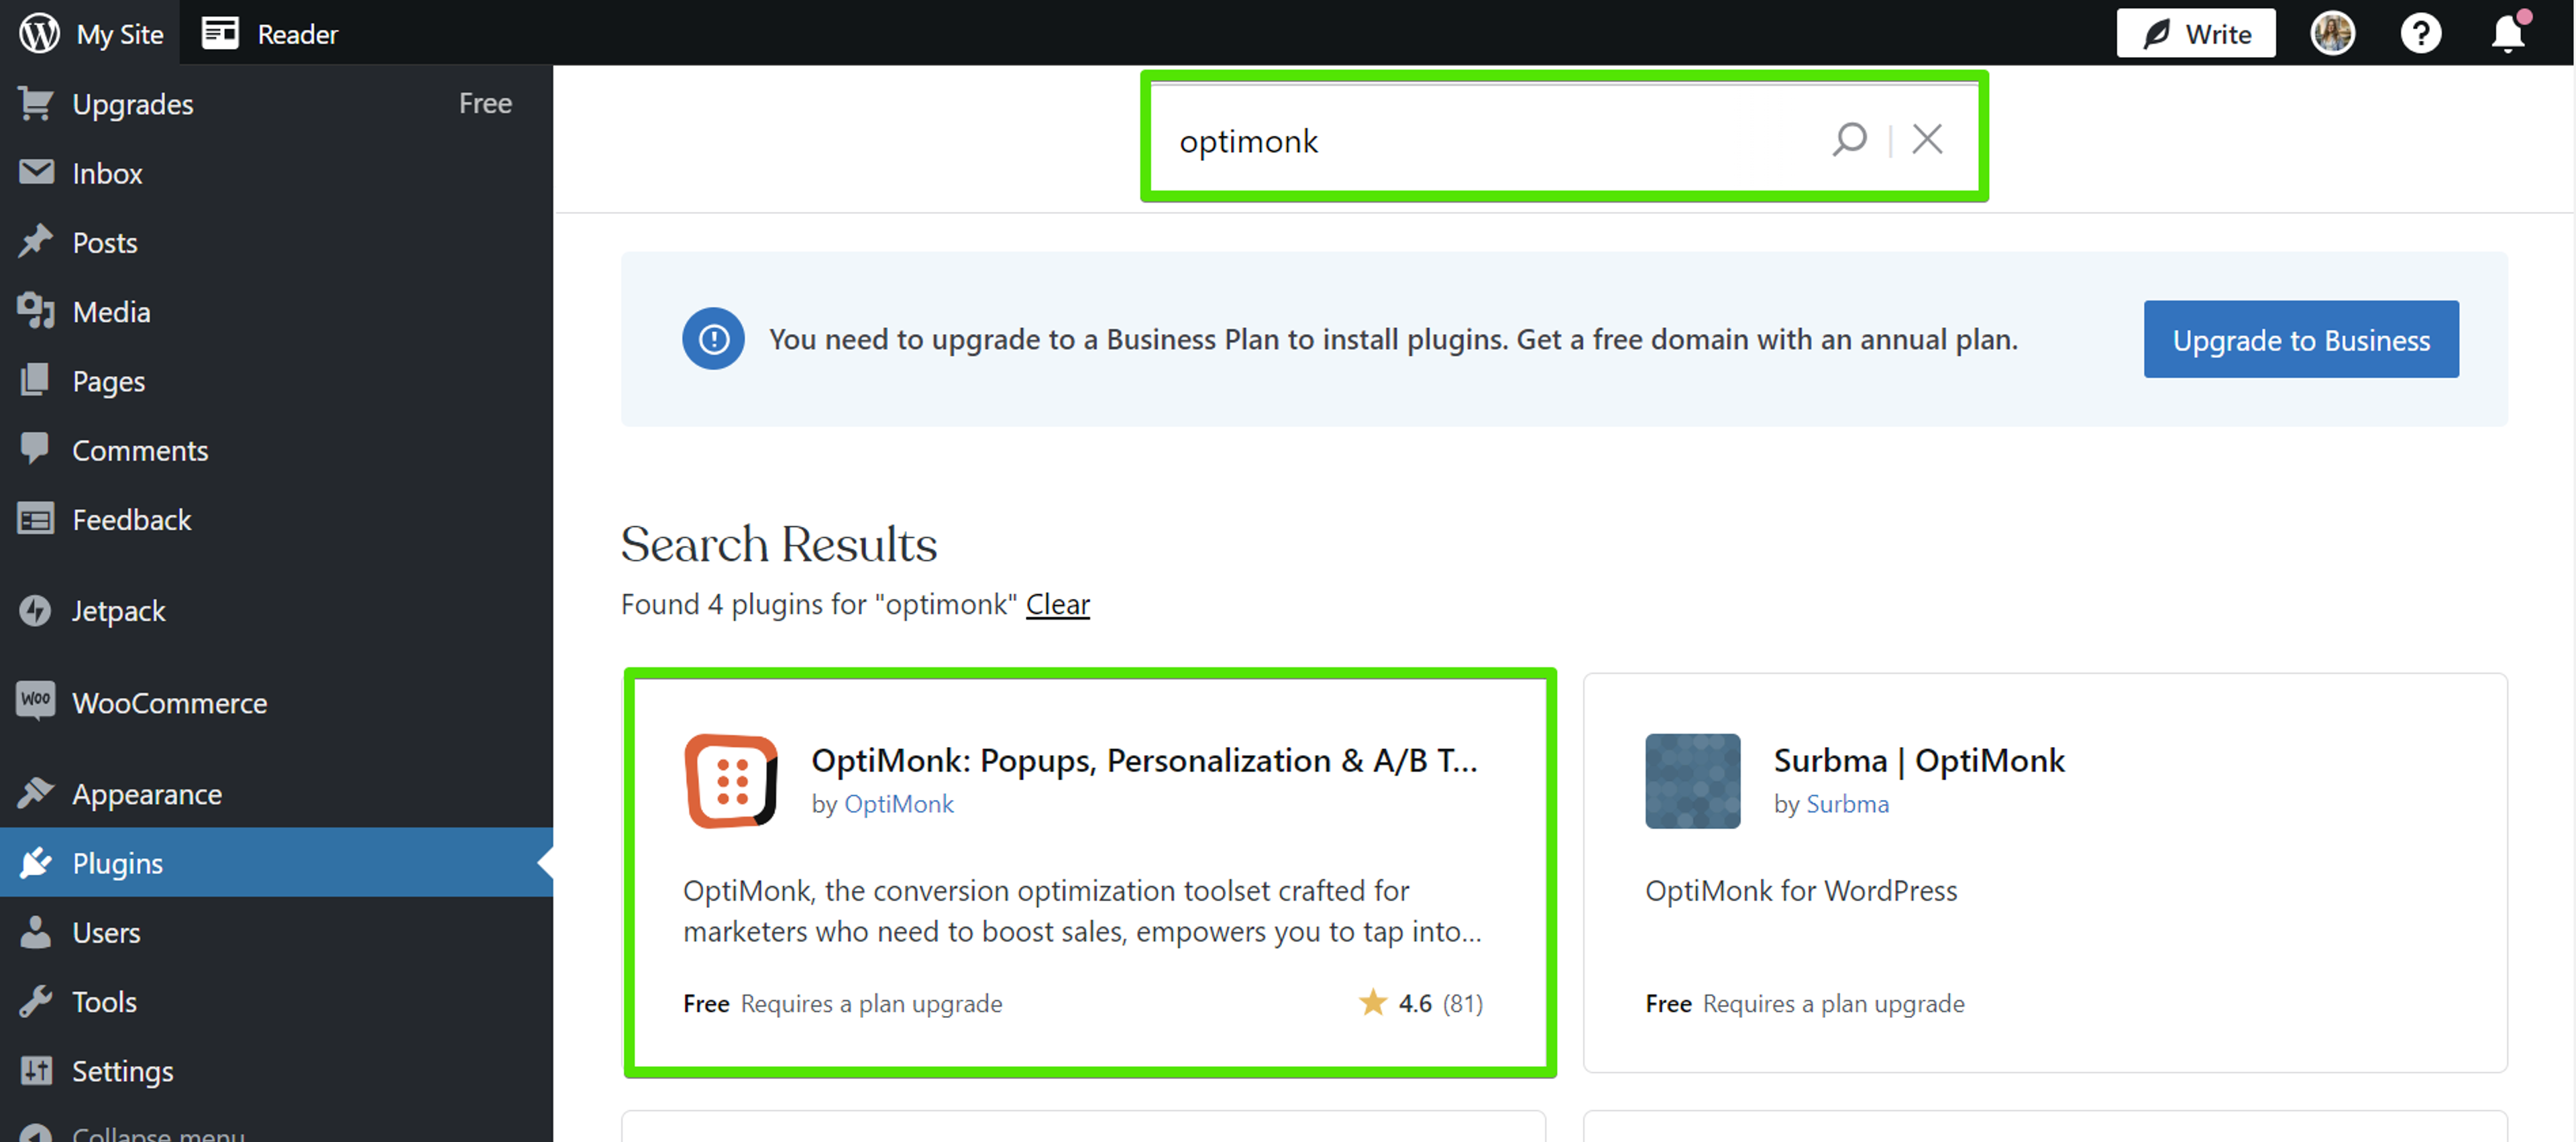The height and width of the screenshot is (1142, 2576).
Task: Open the user profile avatar
Action: [x=2332, y=33]
